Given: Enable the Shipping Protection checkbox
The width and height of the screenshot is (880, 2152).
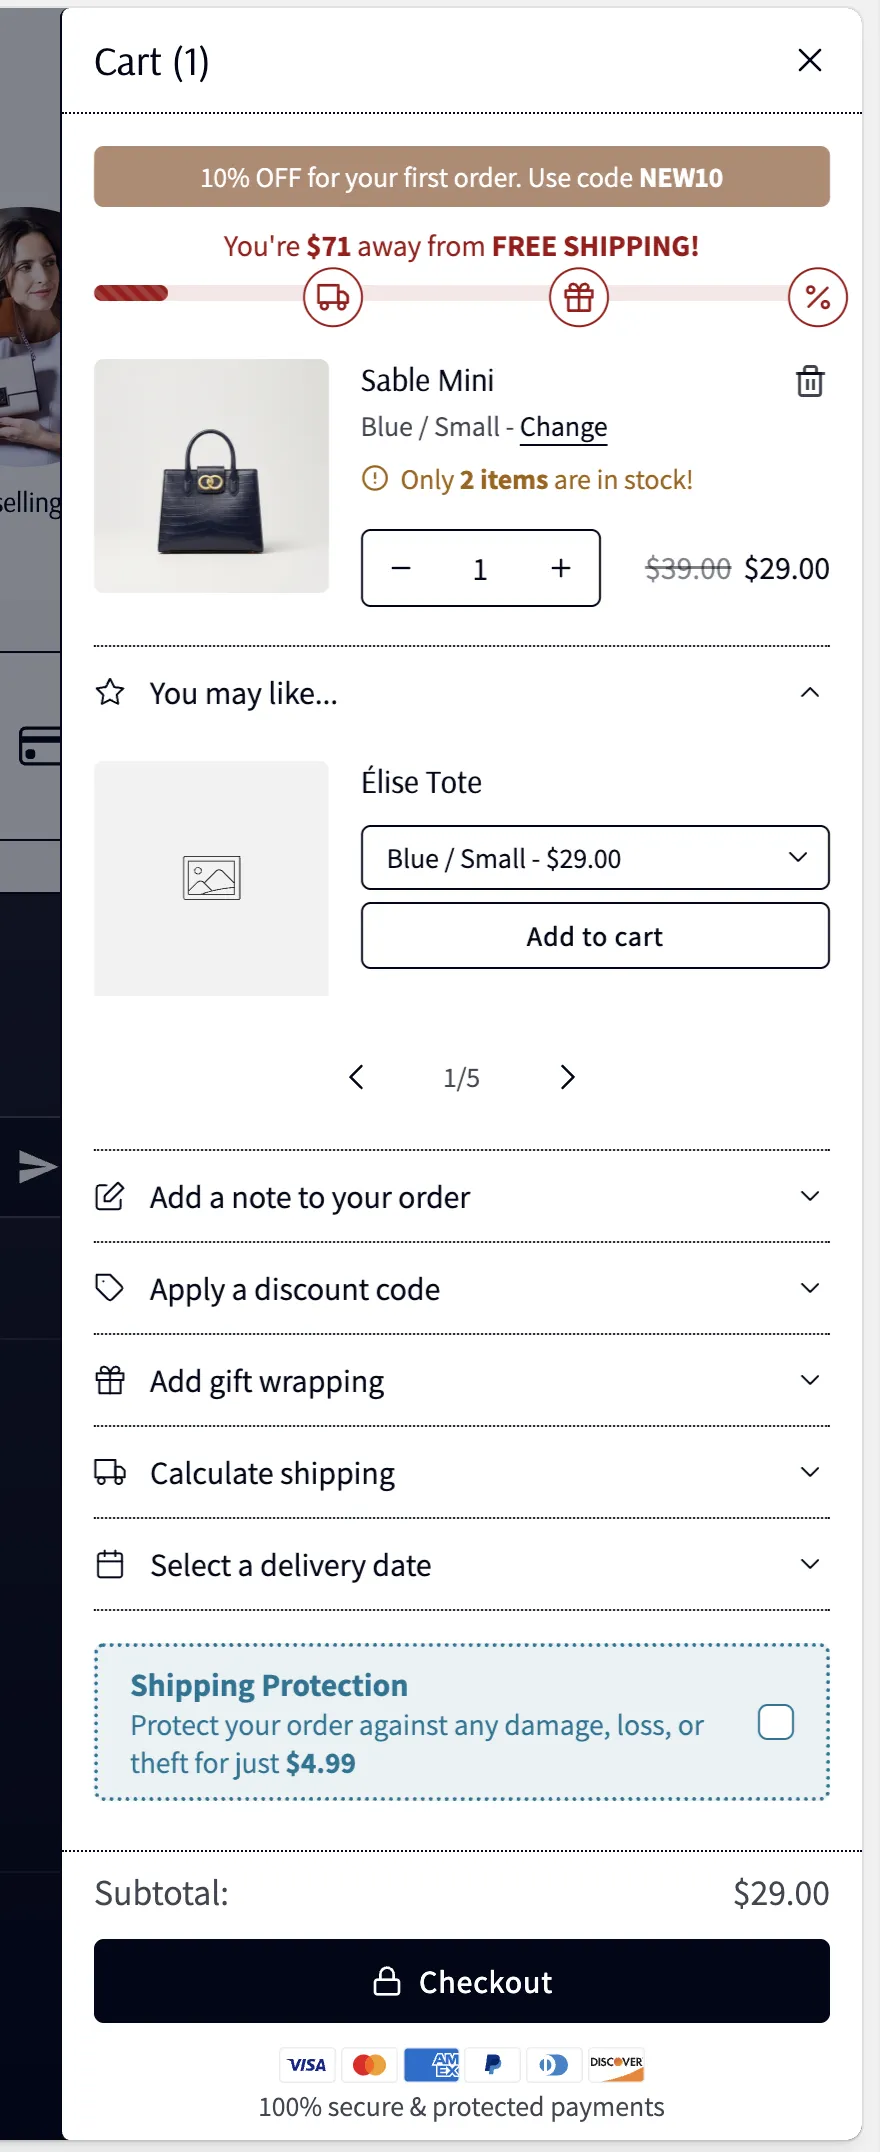Looking at the screenshot, I should [775, 1722].
